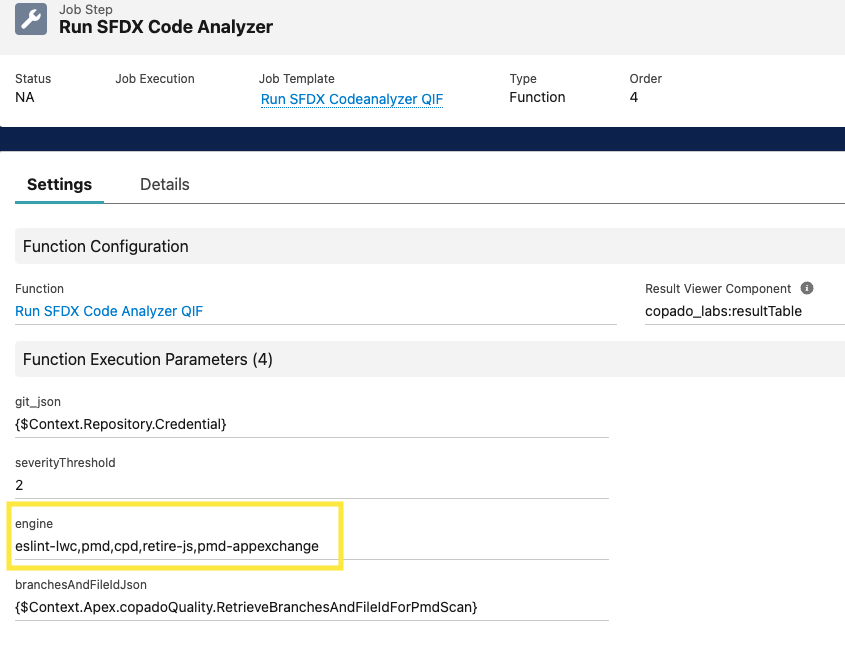Click the Status value NA
This screenshot has height=646, width=845.
(25, 98)
